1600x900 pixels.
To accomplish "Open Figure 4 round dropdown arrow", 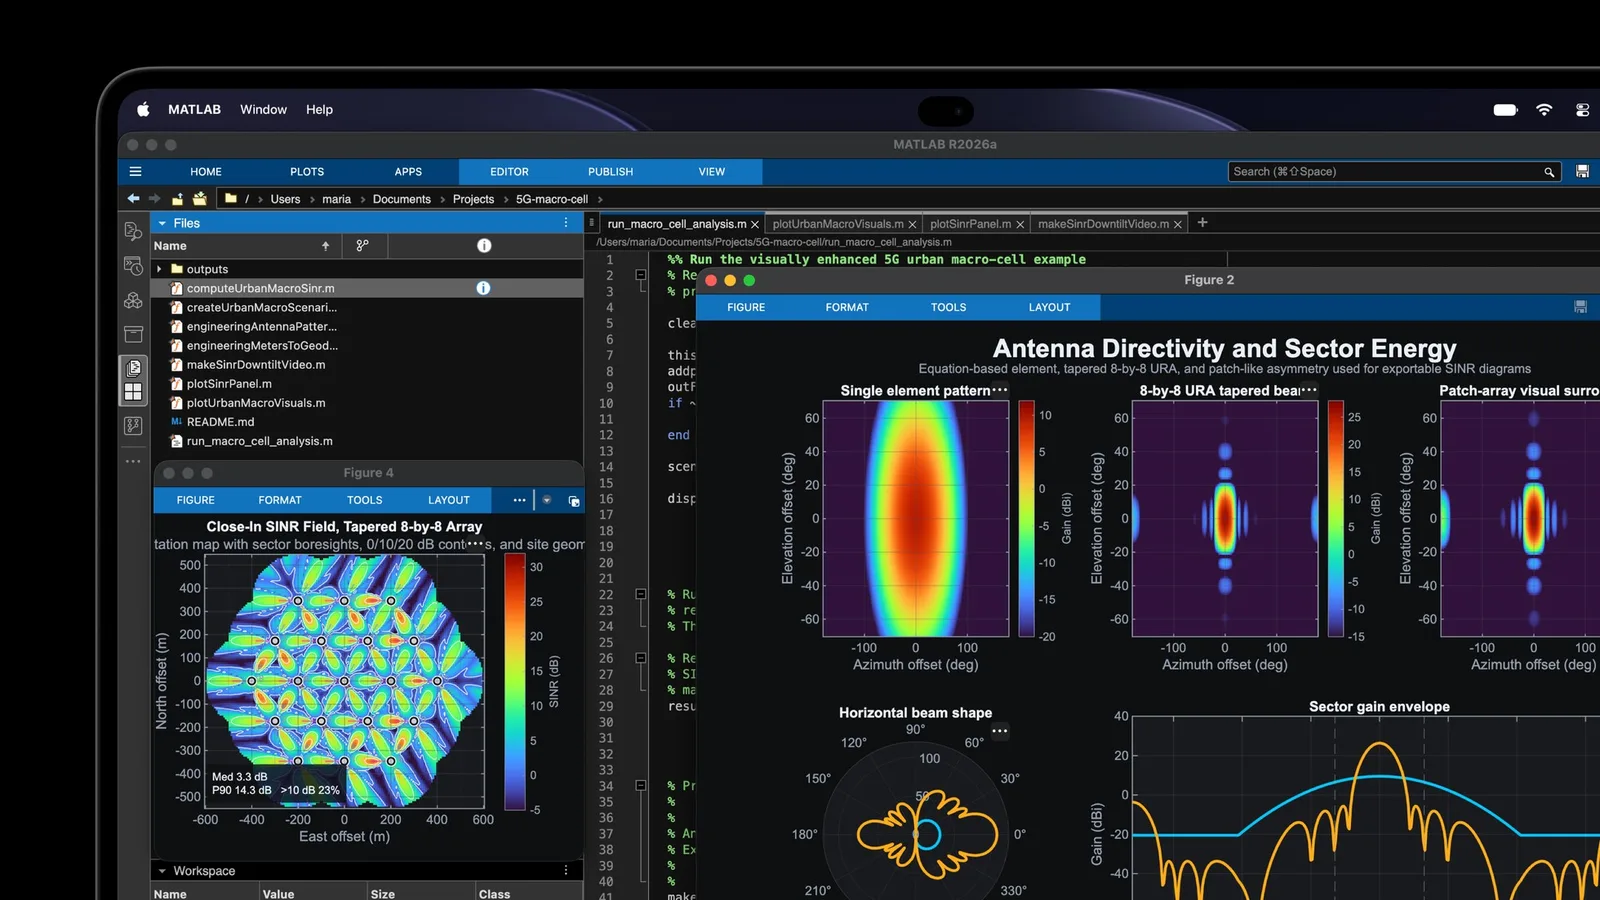I will pos(547,500).
